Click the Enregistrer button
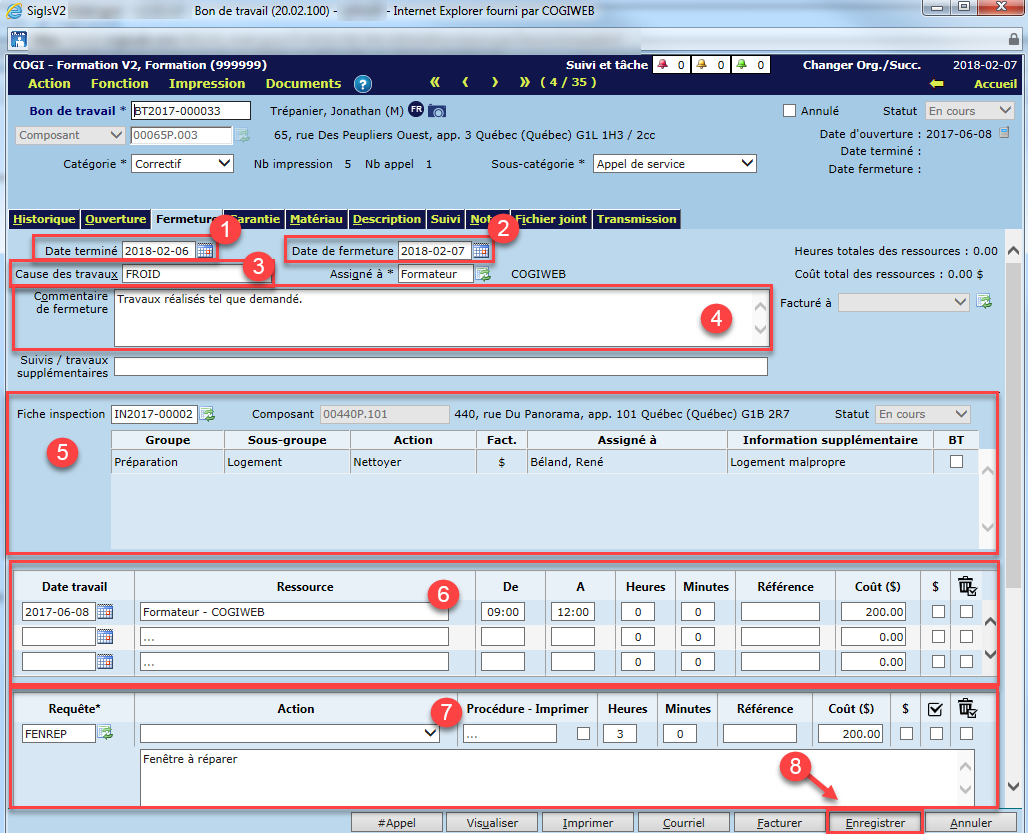This screenshot has width=1028, height=834. pos(875,823)
